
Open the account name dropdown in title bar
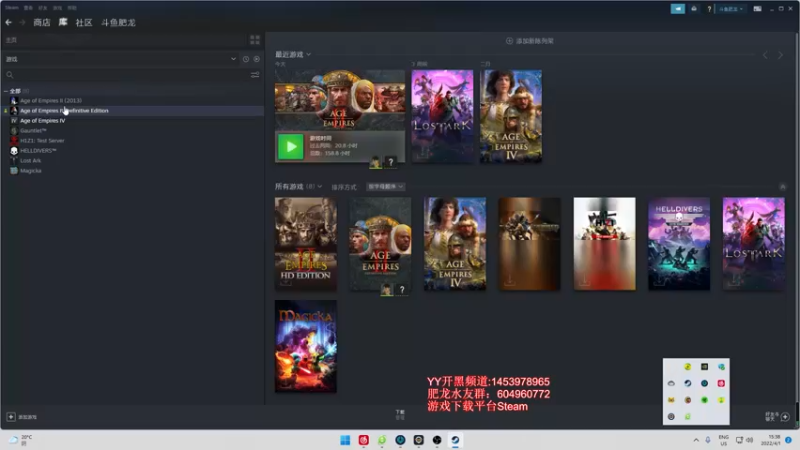[x=731, y=9]
